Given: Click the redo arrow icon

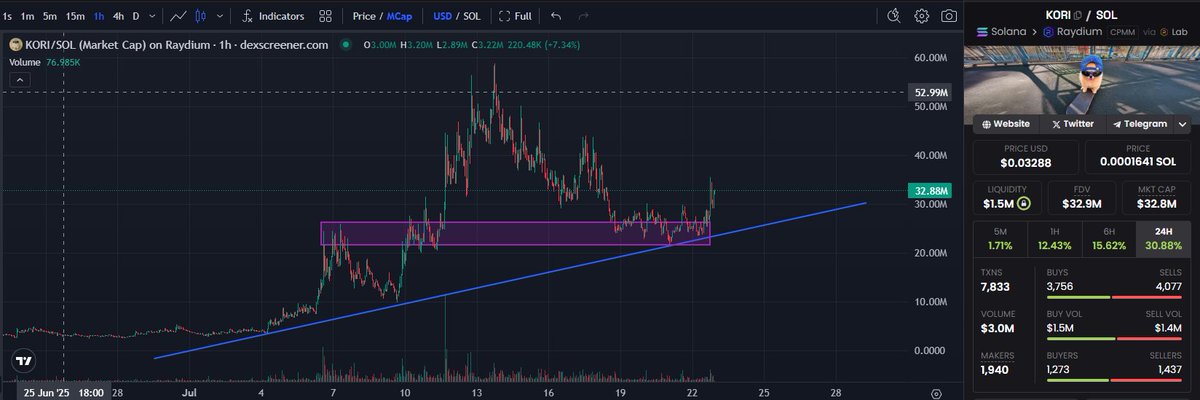Looking at the screenshot, I should pyautogui.click(x=584, y=16).
